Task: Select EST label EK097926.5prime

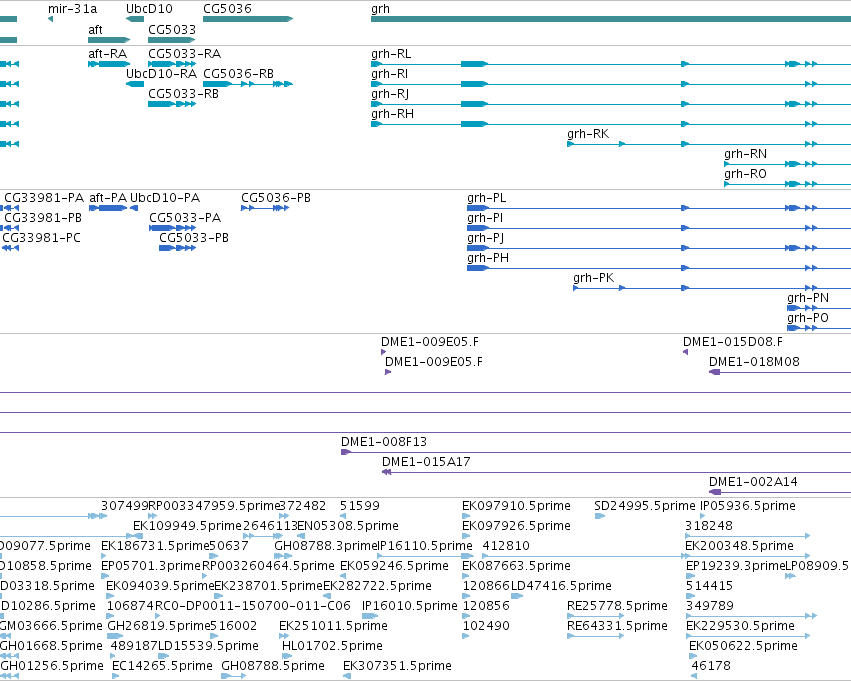Action: (x=516, y=526)
